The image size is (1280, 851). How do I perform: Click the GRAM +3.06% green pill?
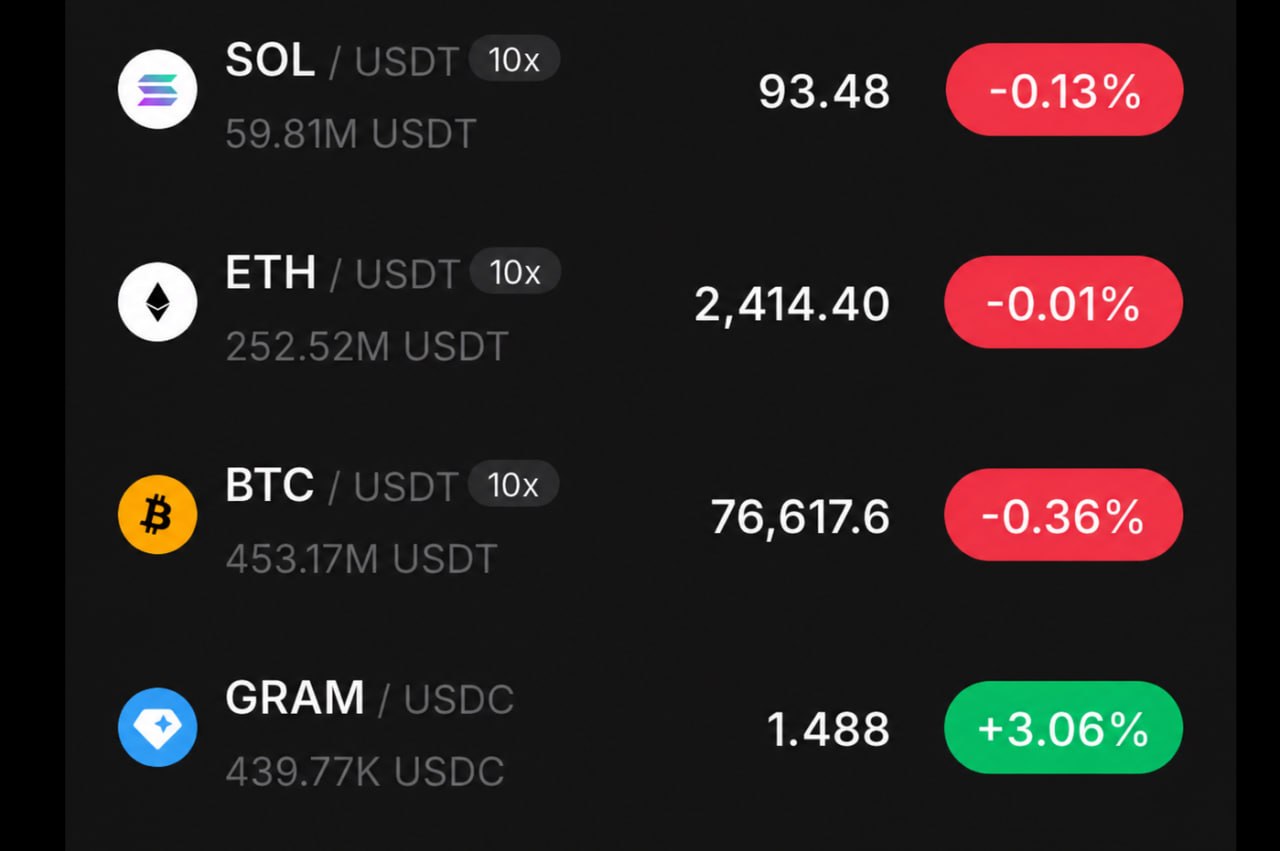click(1063, 728)
